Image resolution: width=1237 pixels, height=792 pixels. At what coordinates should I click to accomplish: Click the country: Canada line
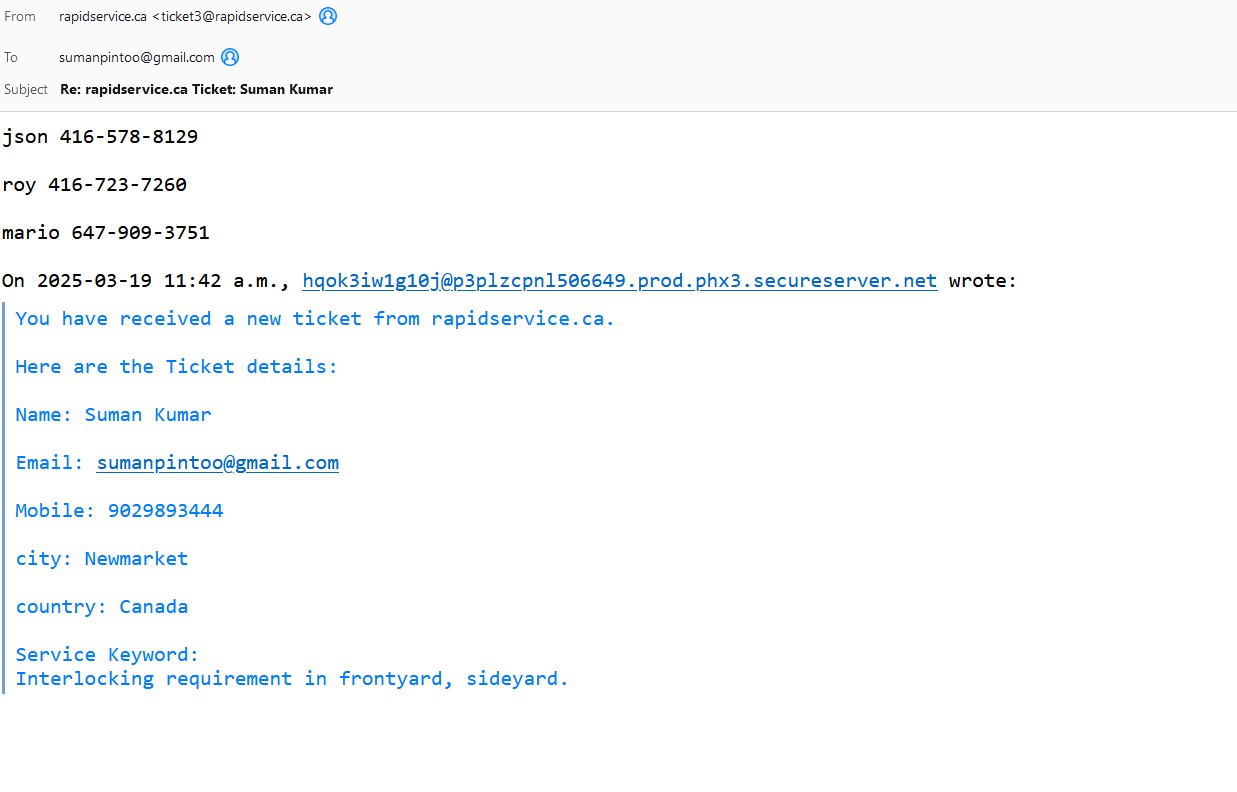(x=101, y=607)
